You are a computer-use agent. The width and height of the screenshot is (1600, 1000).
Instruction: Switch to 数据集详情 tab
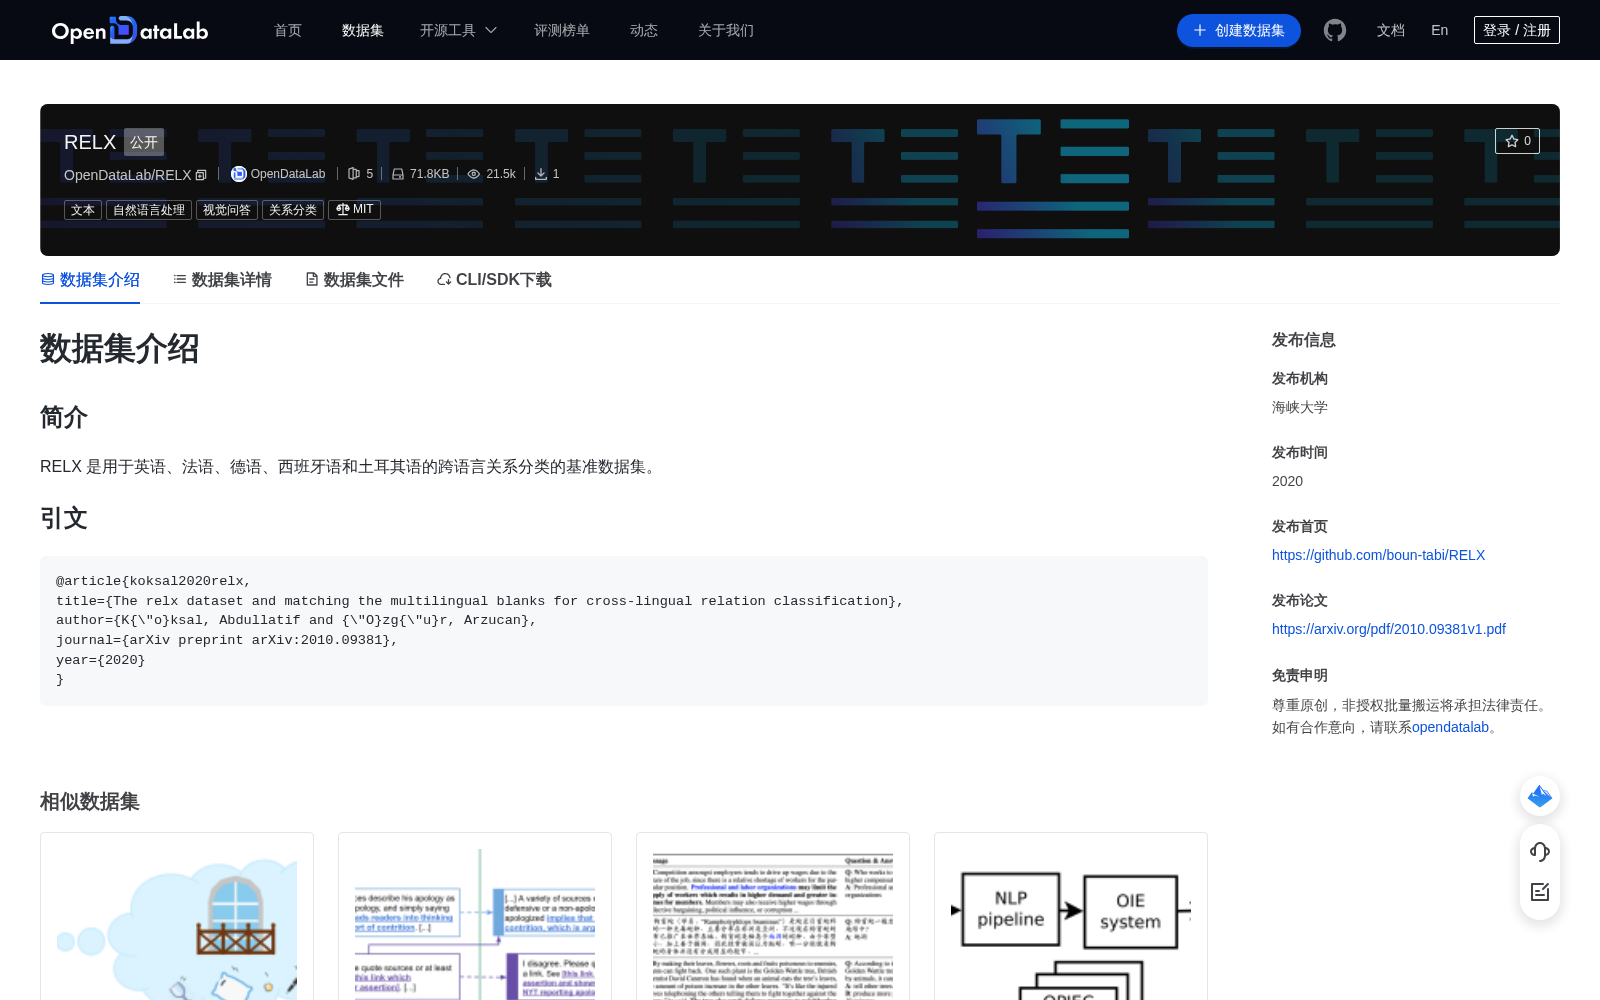pyautogui.click(x=222, y=280)
